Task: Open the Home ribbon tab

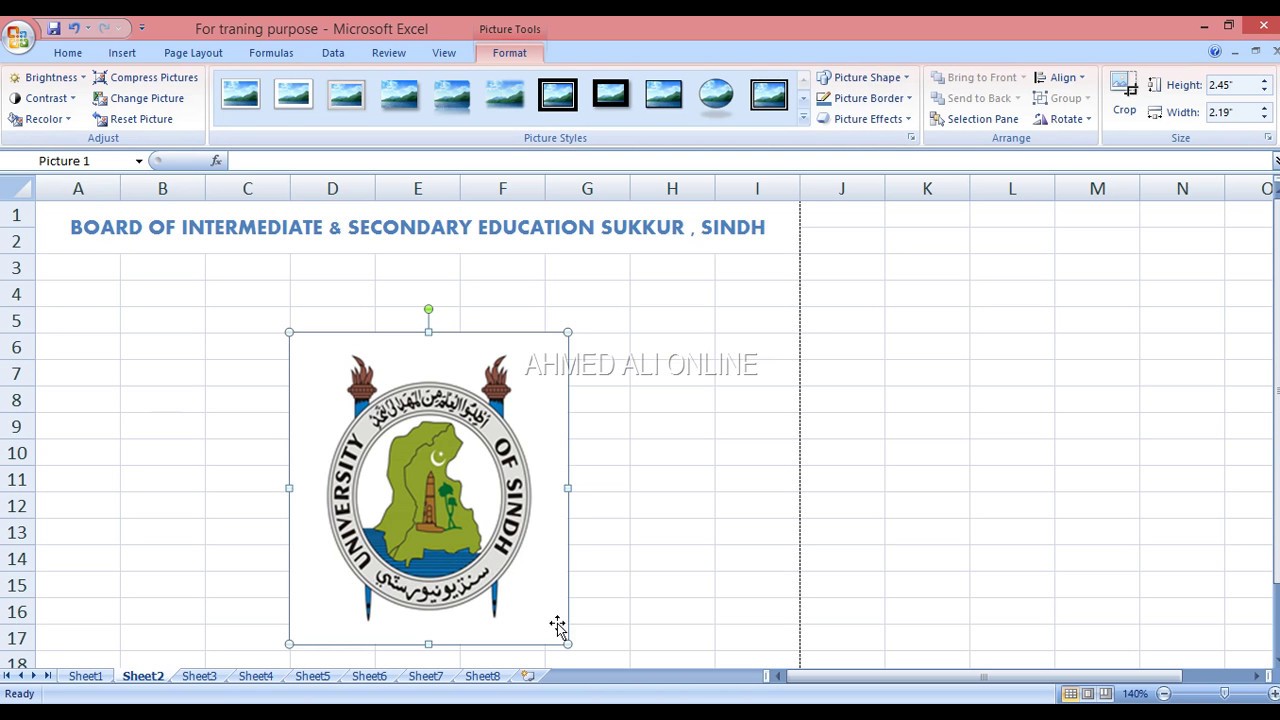Action: point(68,53)
